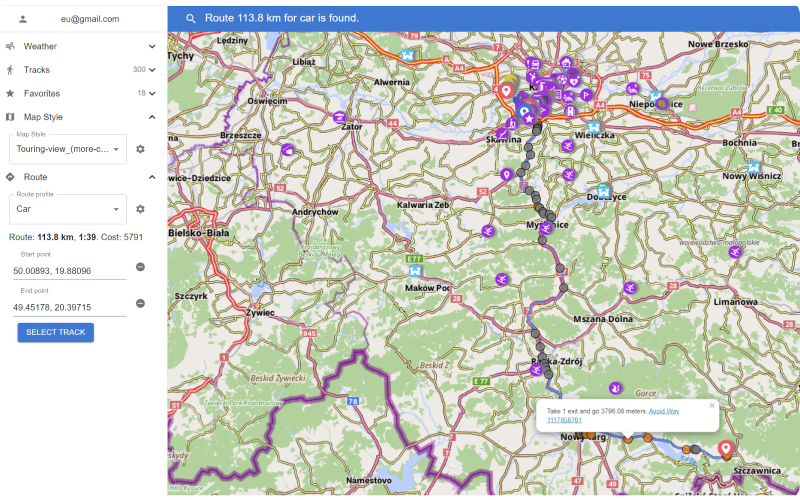Expand the Tracks section
This screenshot has height=500, width=800.
(x=152, y=70)
